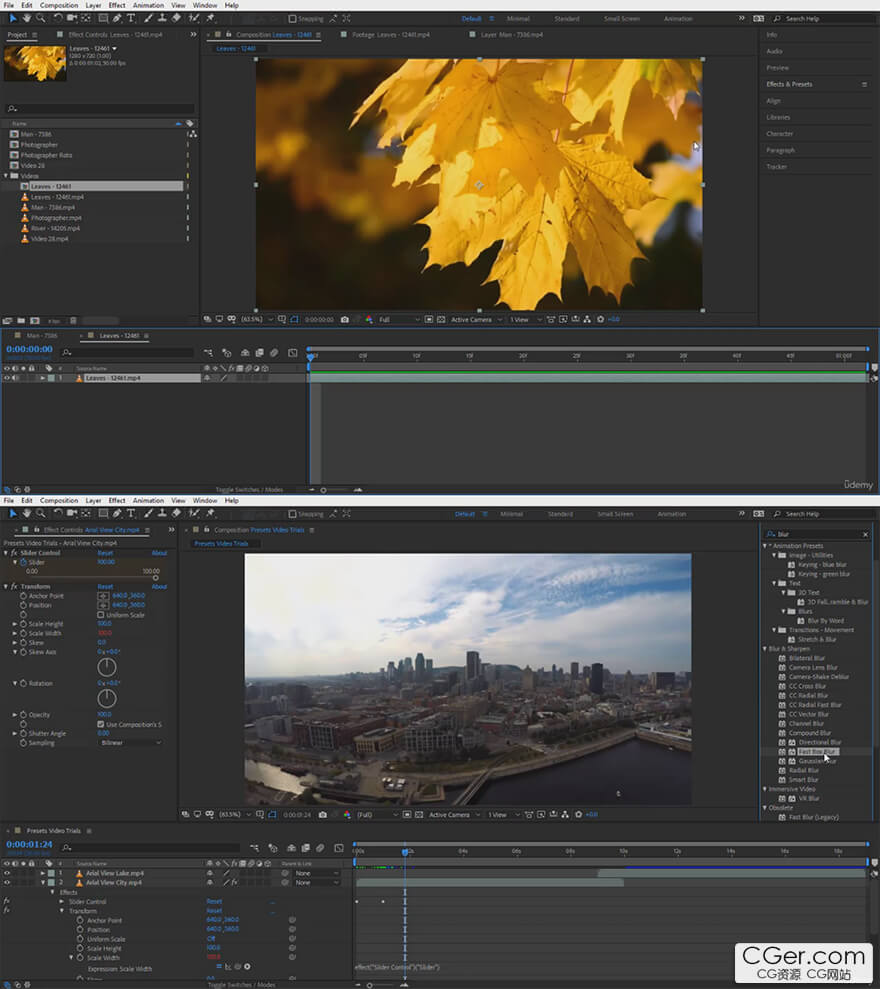Reset the Transform effect in Effect Controls
The height and width of the screenshot is (989, 880).
[x=105, y=587]
